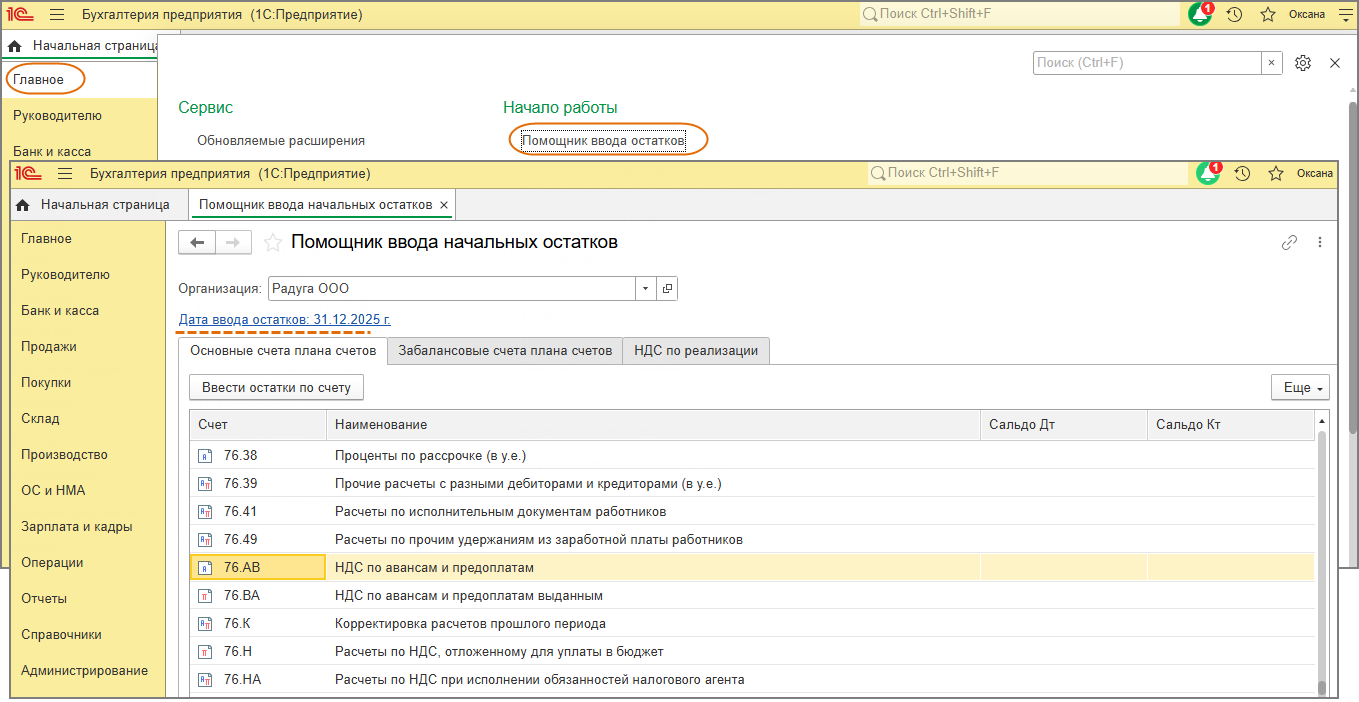Screen dimensions: 1359x702
Task: Close Помощник ввода начальных остатков tab
Action: click(444, 205)
